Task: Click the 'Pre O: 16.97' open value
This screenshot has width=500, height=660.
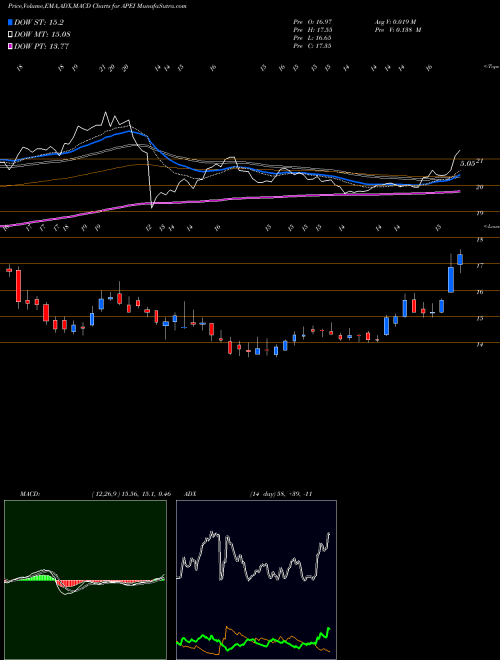Action: (313, 21)
